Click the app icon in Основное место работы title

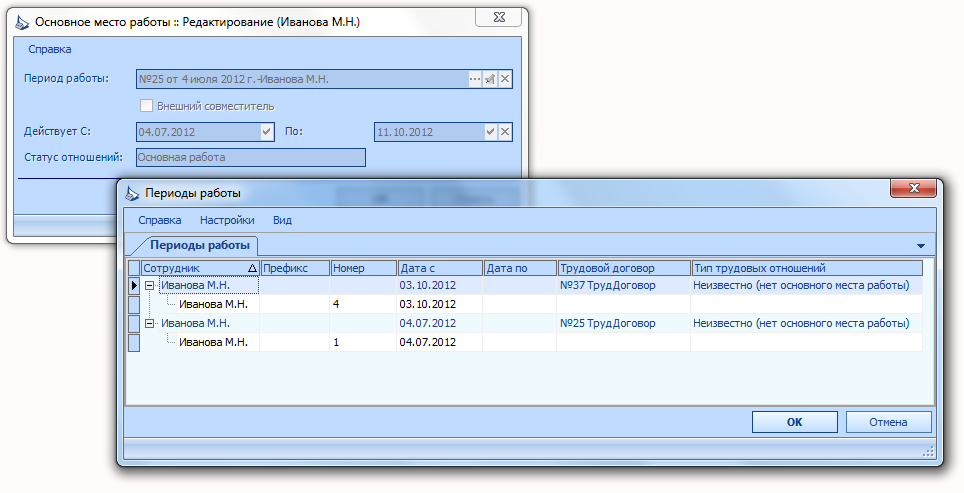click(22, 22)
